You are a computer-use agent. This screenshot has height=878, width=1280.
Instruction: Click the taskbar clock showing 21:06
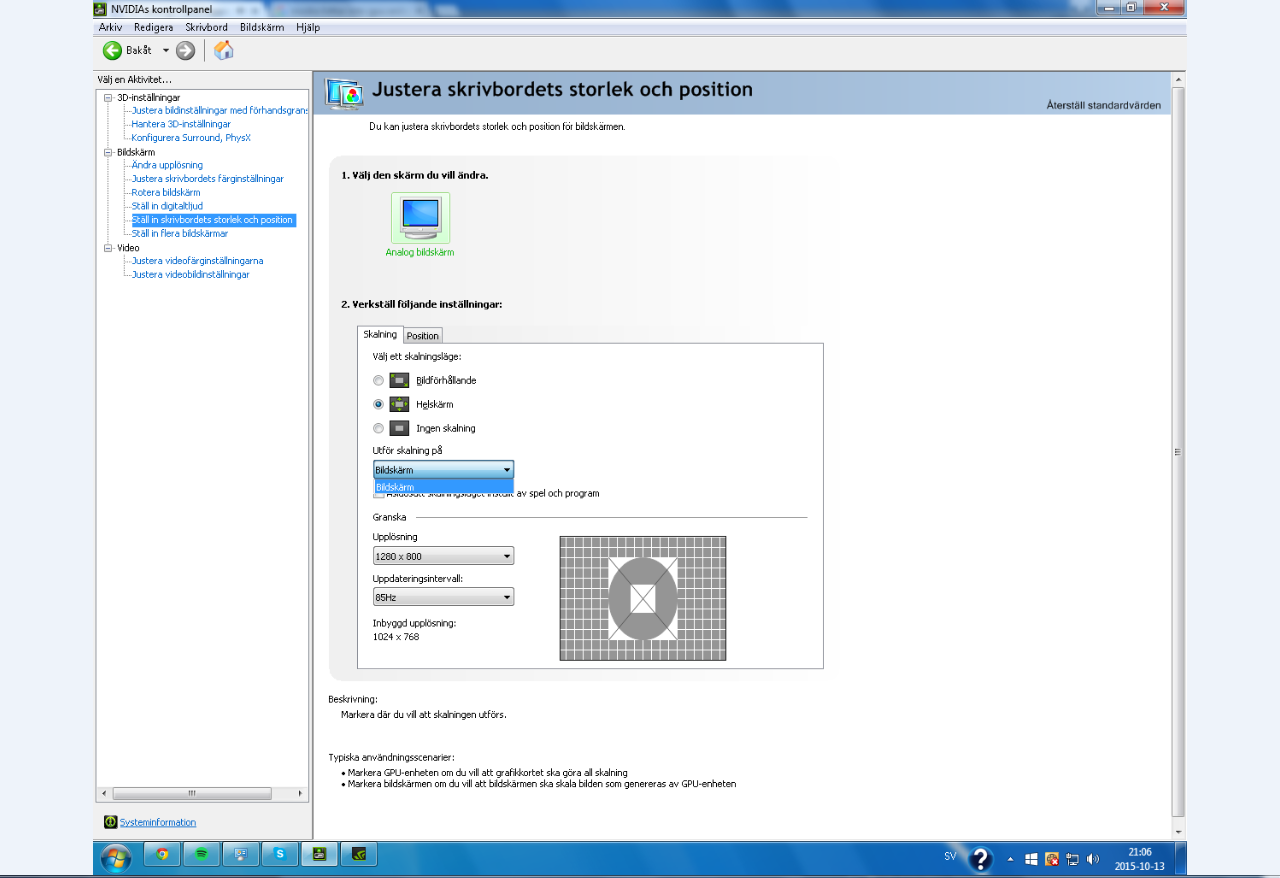click(1139, 859)
